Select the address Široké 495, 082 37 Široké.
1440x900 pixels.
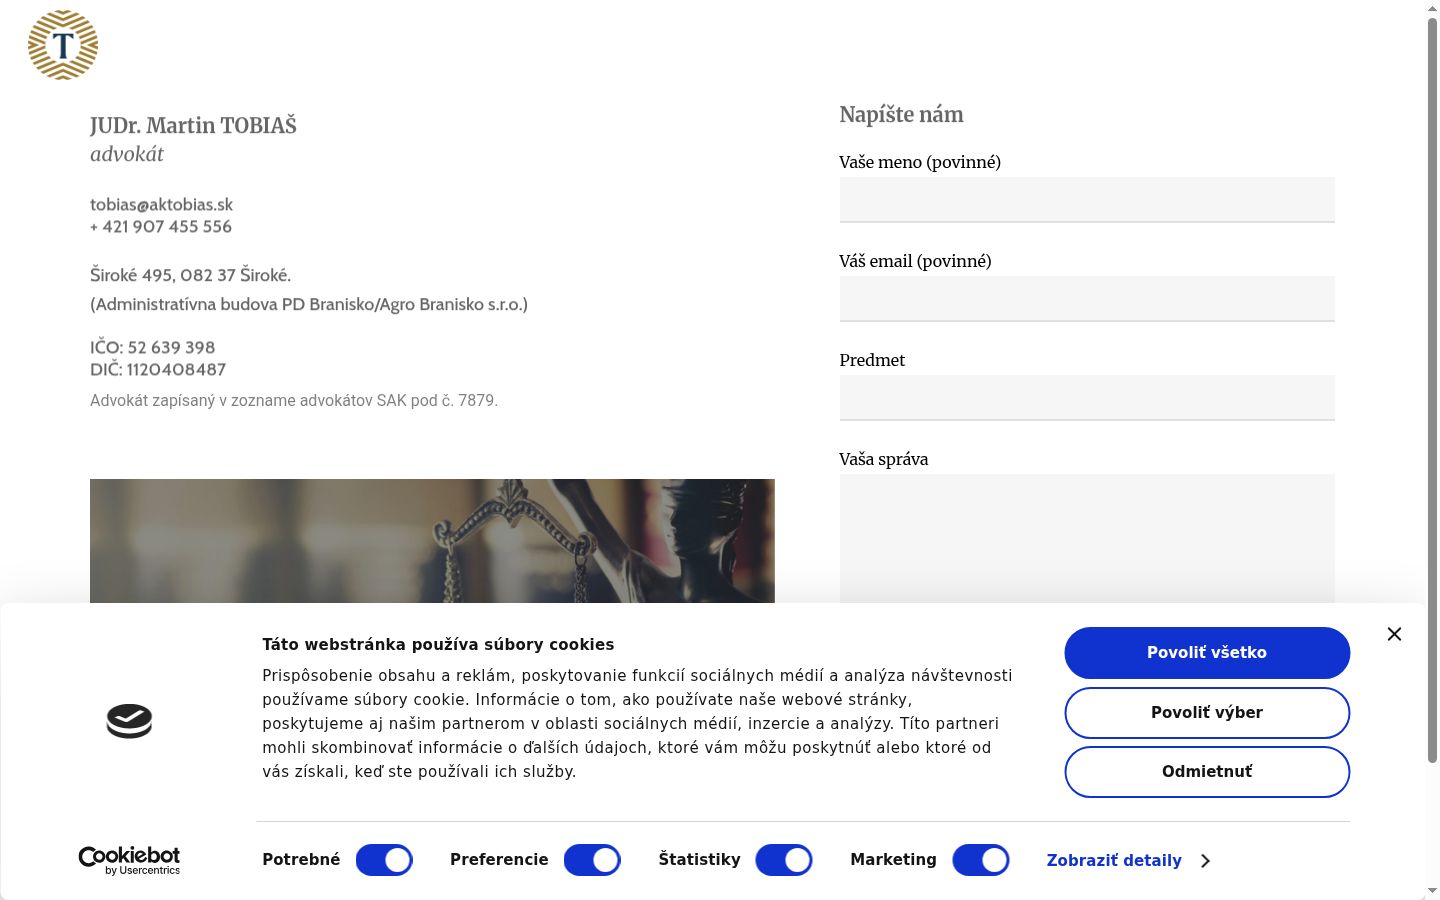190,275
